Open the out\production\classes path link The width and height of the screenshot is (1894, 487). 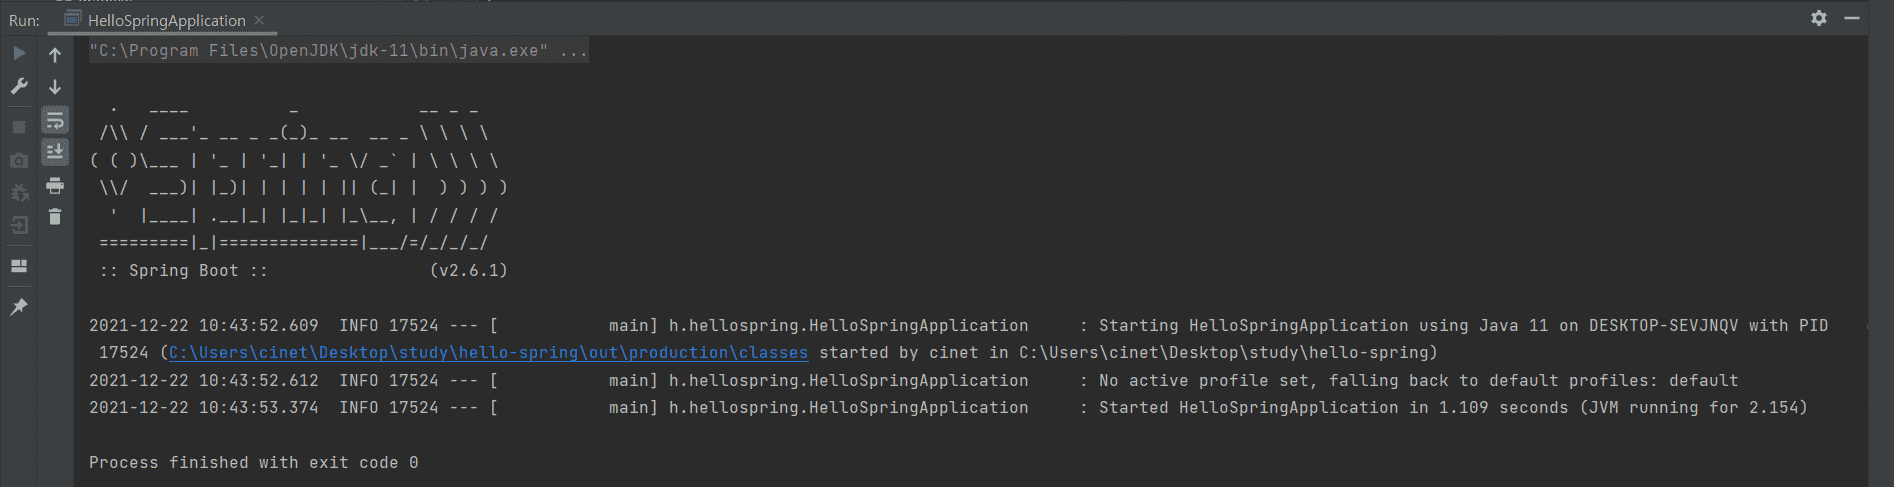[488, 353]
